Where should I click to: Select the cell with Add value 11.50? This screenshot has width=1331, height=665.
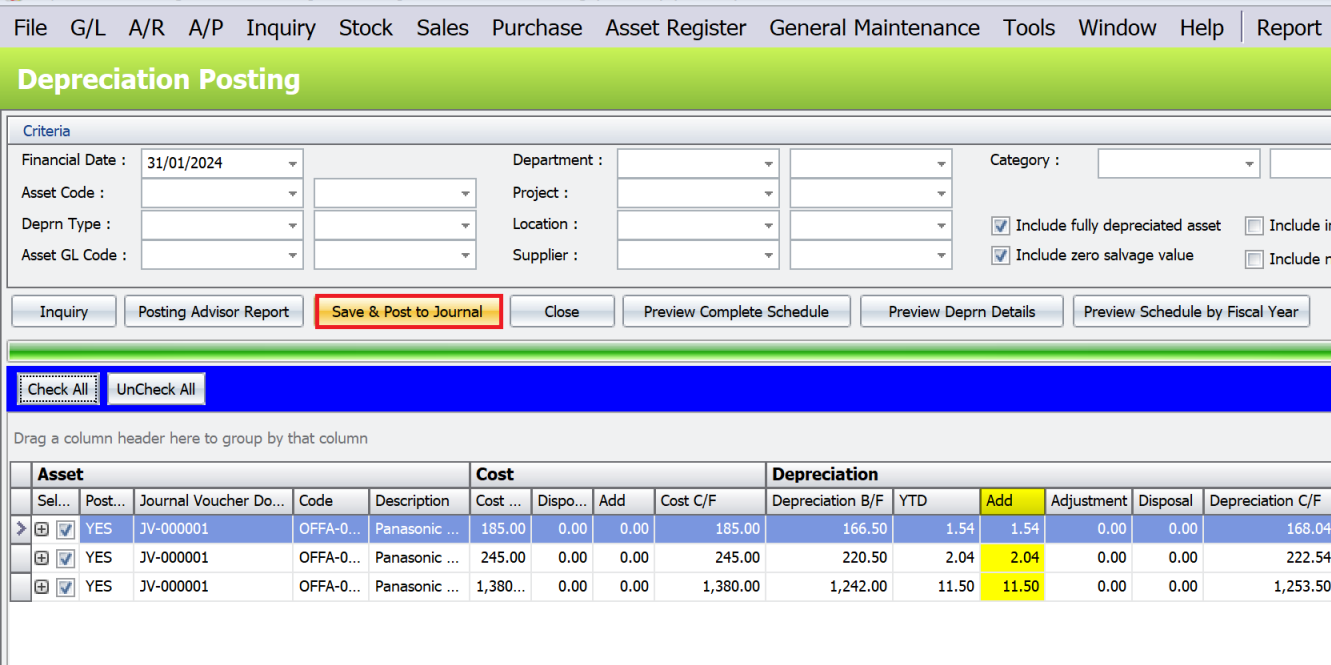[x=1012, y=587]
